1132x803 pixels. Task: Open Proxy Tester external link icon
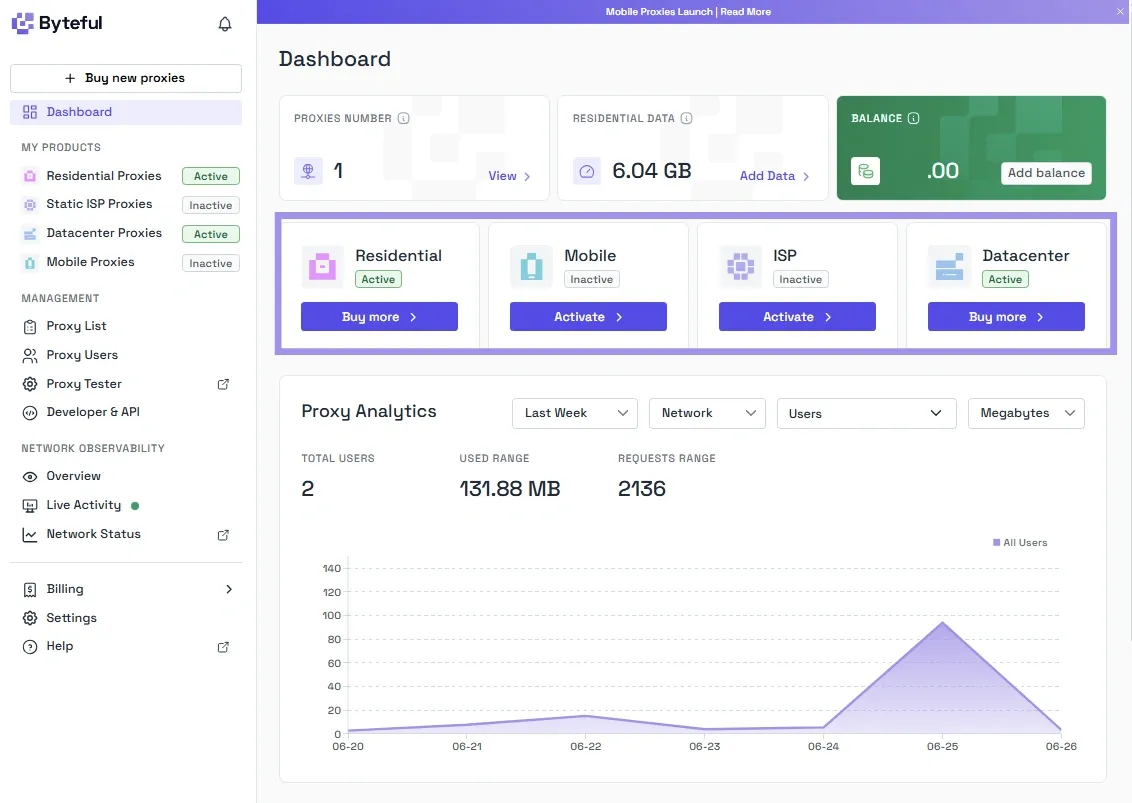click(x=223, y=384)
